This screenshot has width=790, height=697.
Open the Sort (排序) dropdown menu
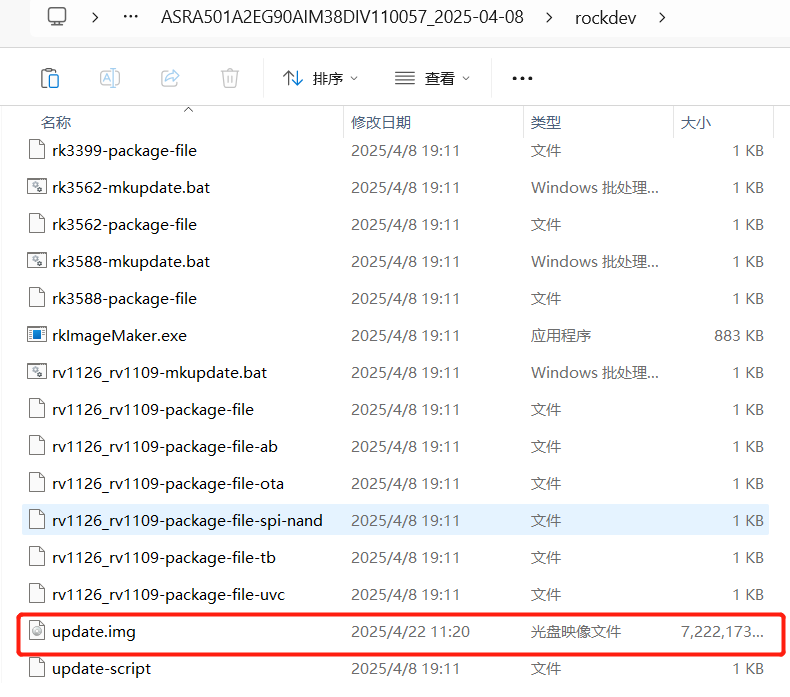320,78
